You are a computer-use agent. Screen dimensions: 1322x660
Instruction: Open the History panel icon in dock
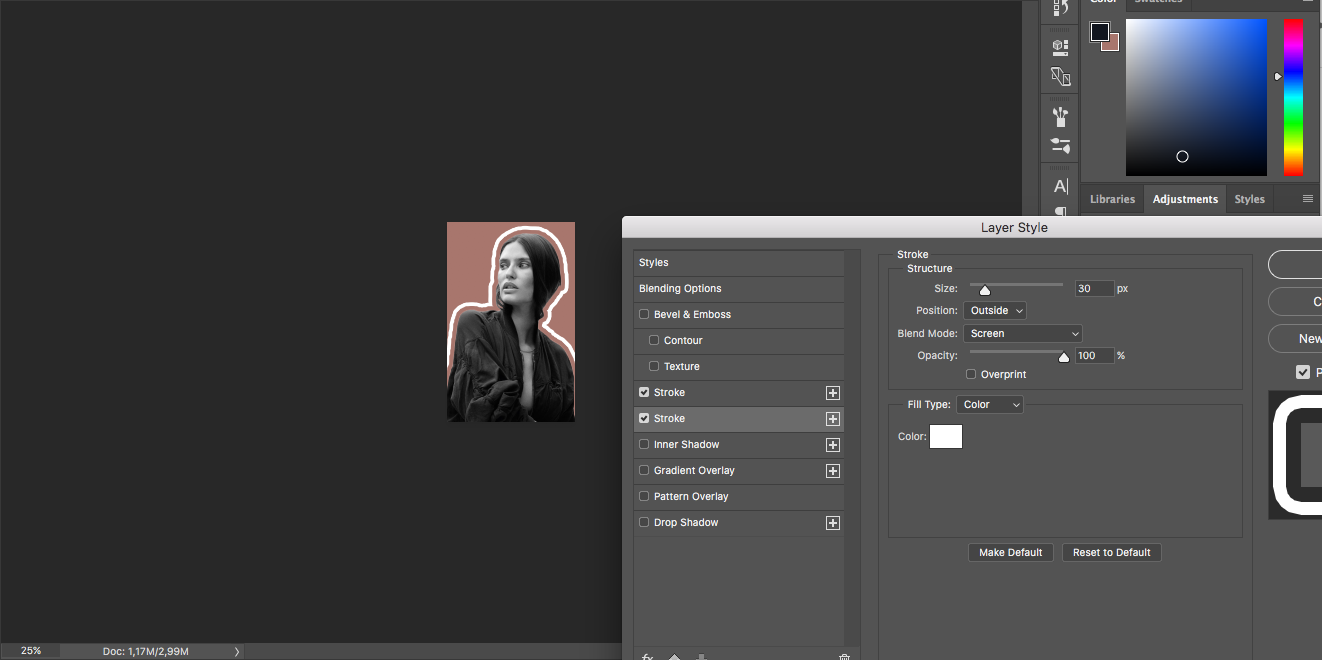pyautogui.click(x=1061, y=8)
